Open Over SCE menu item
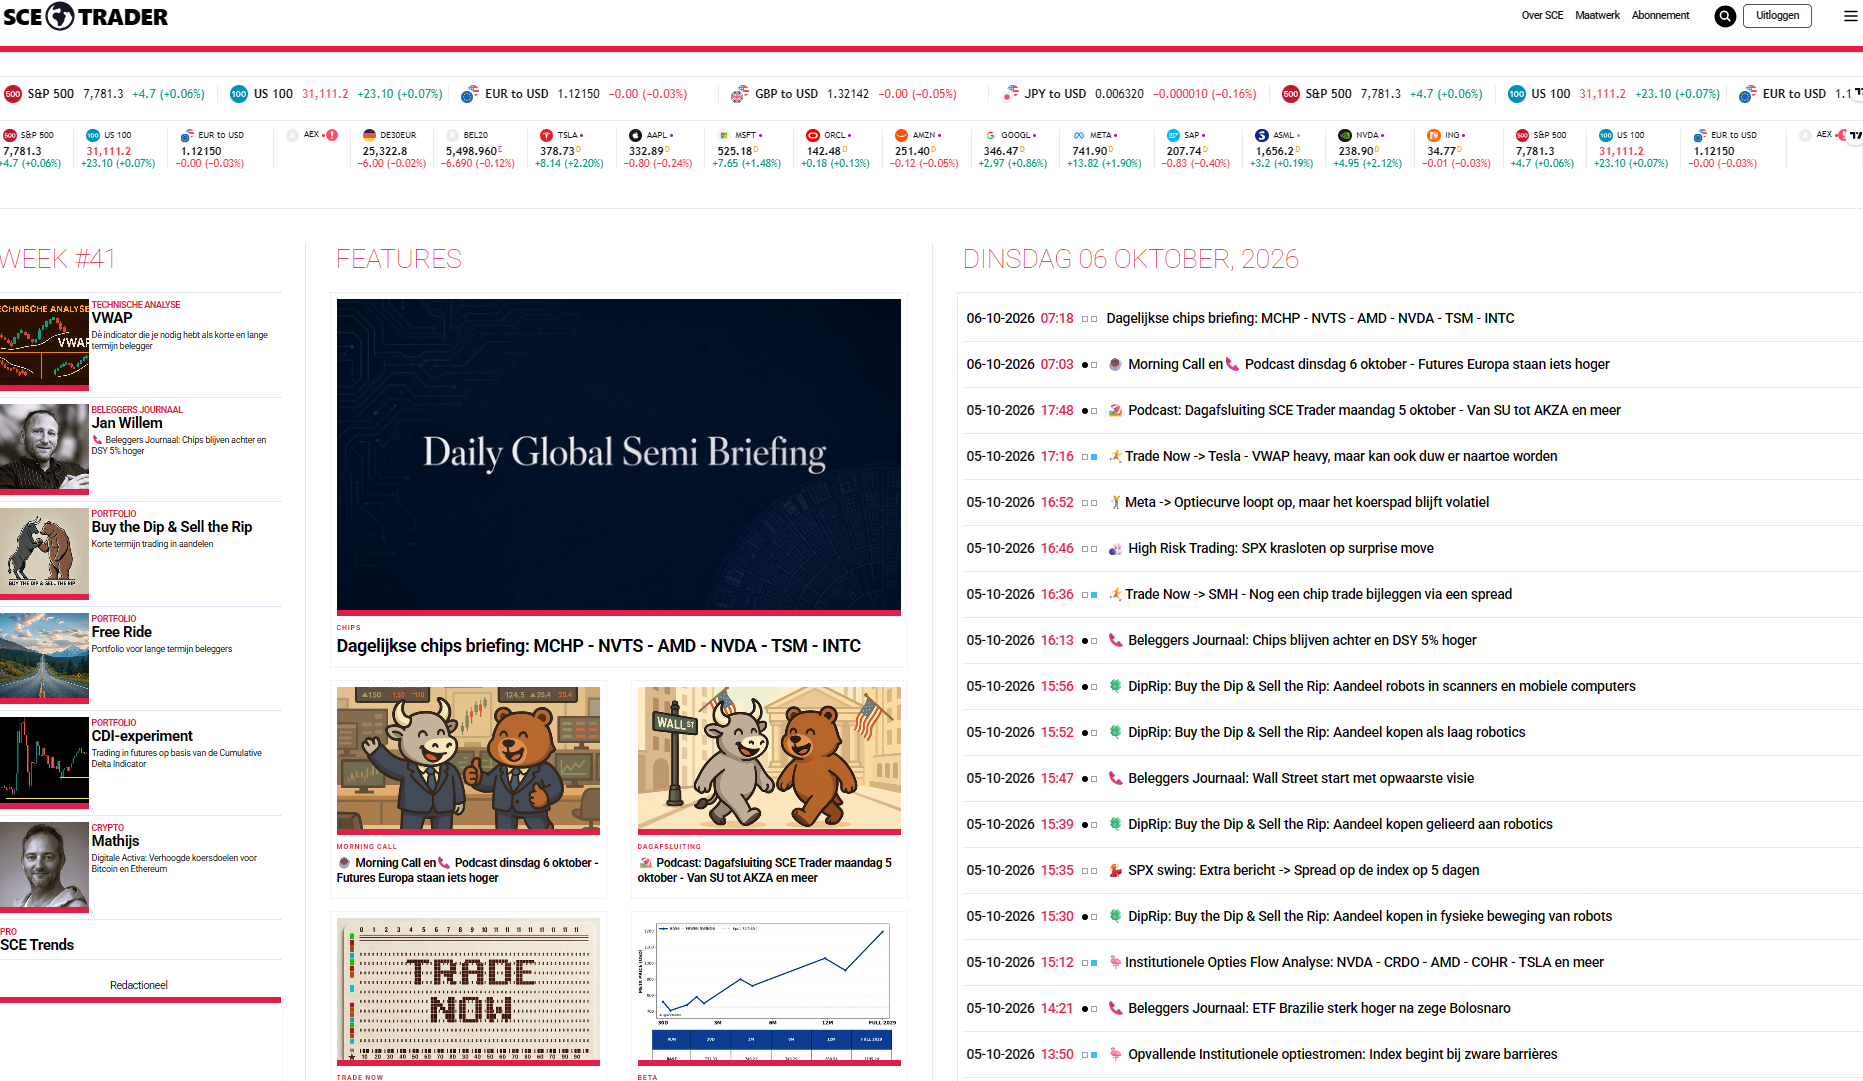 pos(1542,15)
